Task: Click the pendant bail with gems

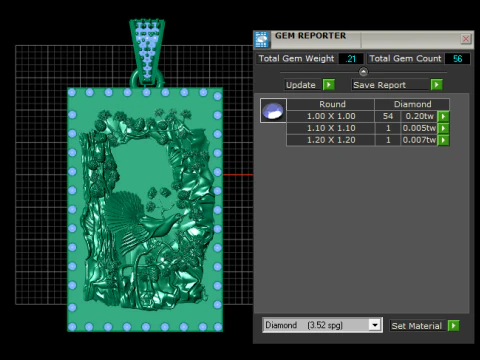Action: click(147, 52)
